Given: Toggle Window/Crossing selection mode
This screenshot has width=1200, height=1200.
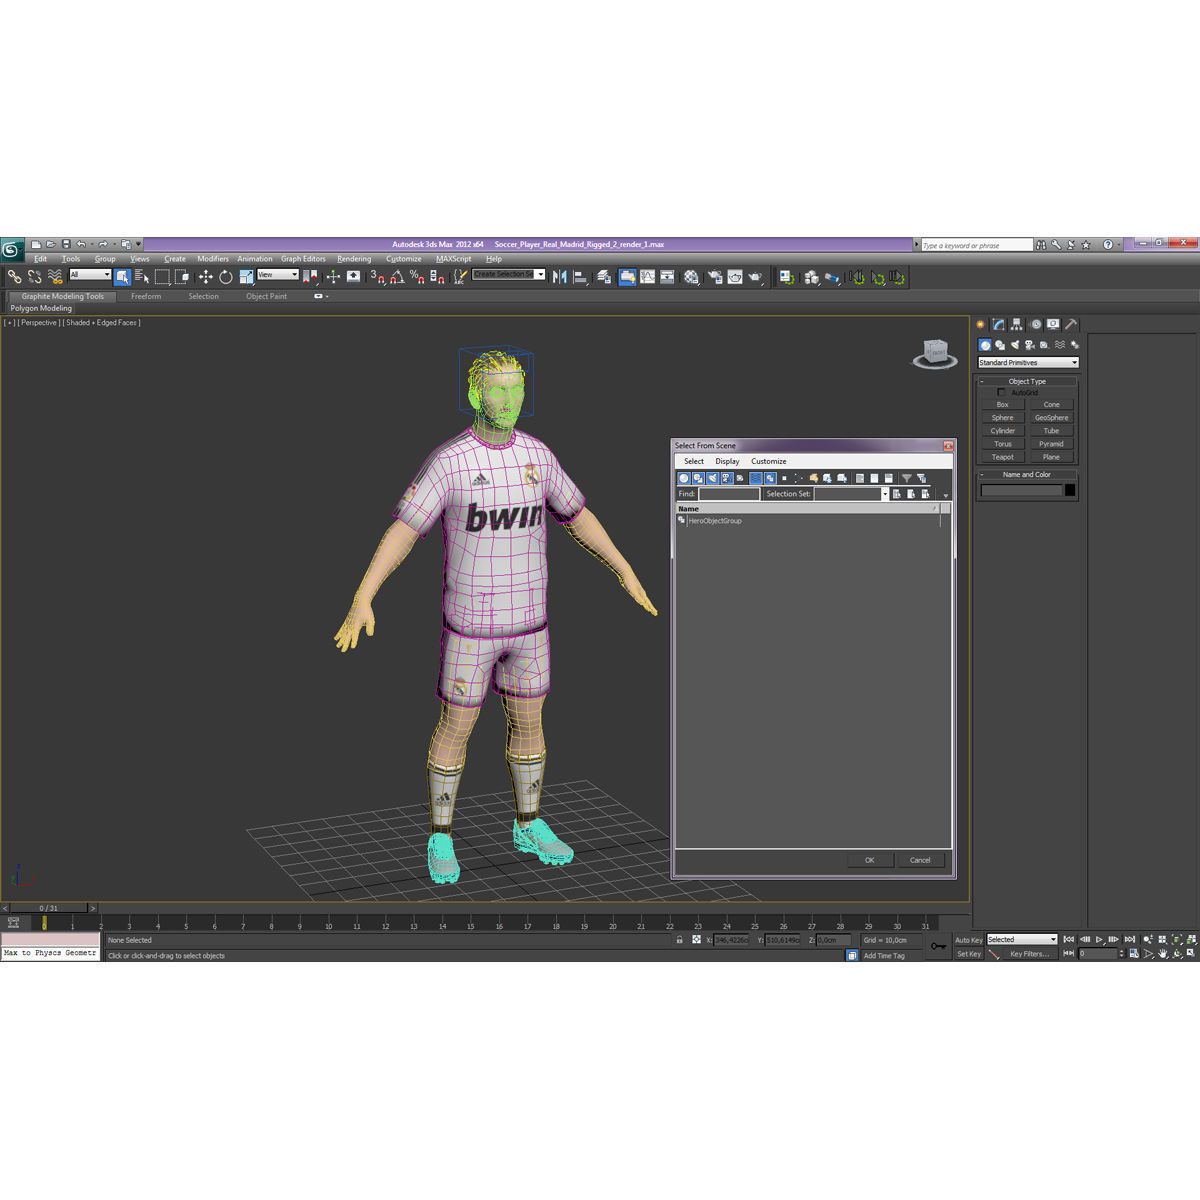Looking at the screenshot, I should click(181, 277).
